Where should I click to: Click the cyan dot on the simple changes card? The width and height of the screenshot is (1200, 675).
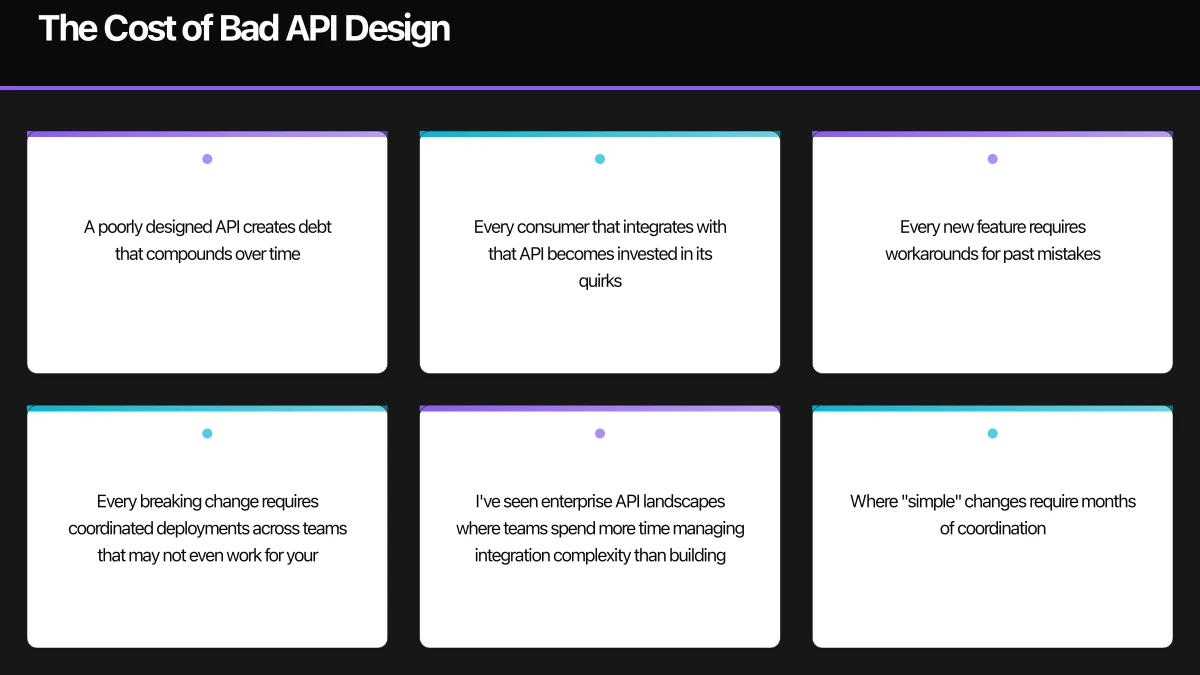tap(992, 433)
